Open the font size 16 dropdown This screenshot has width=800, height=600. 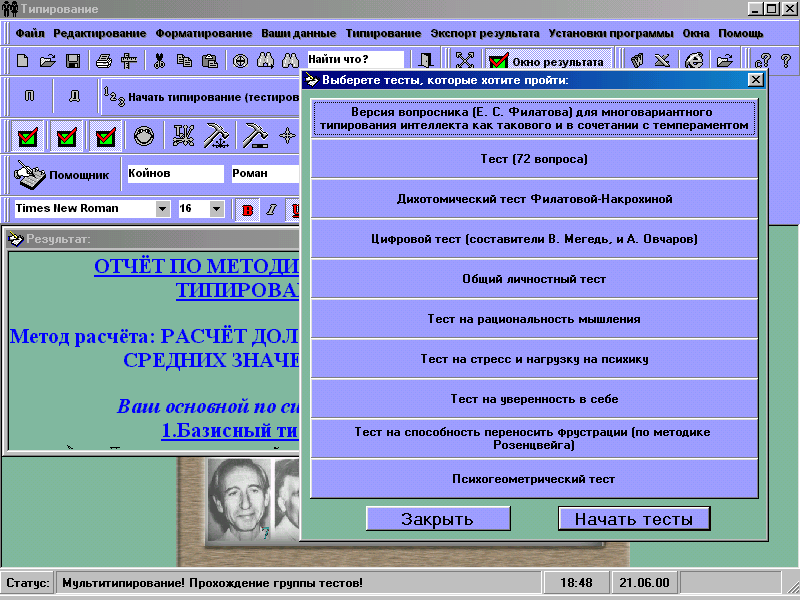(216, 208)
